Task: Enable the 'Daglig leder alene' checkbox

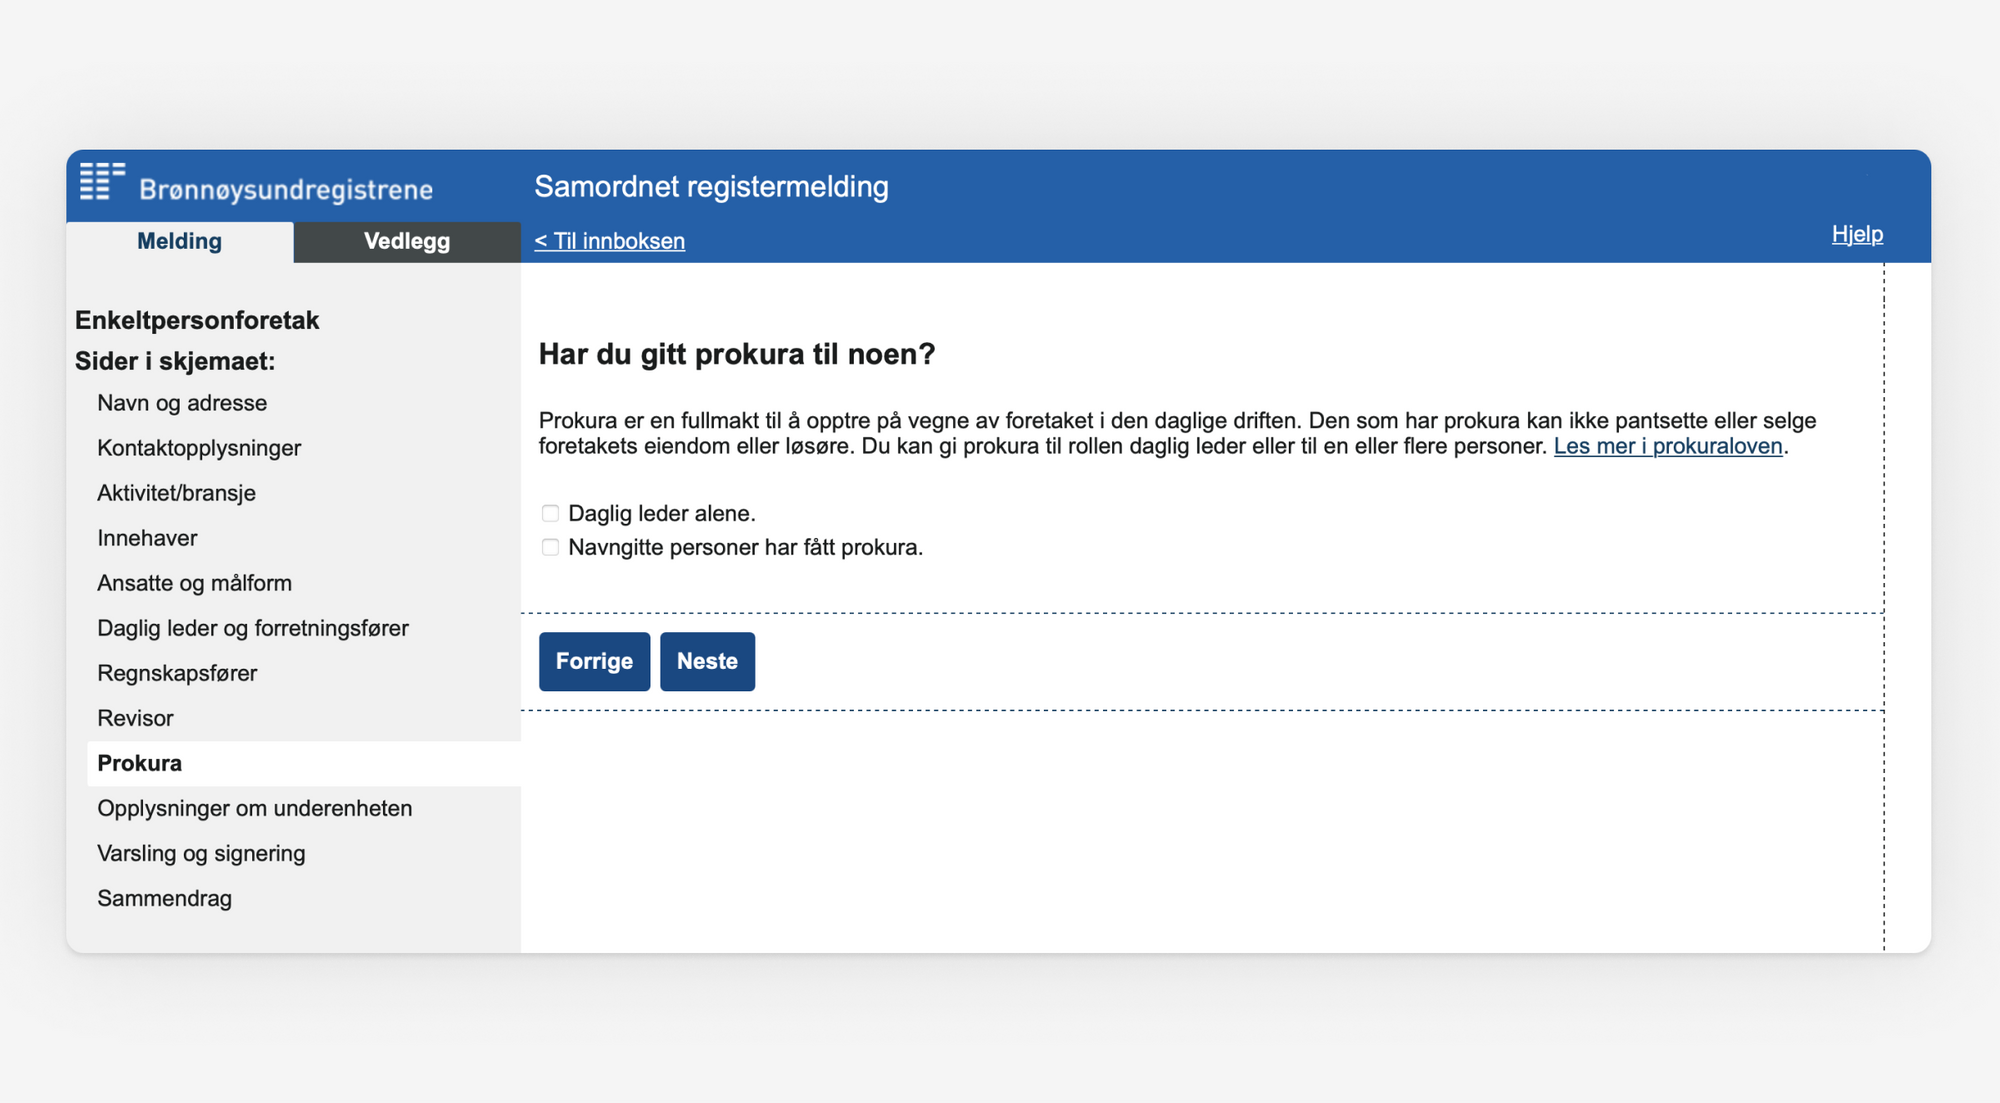Action: [x=550, y=513]
